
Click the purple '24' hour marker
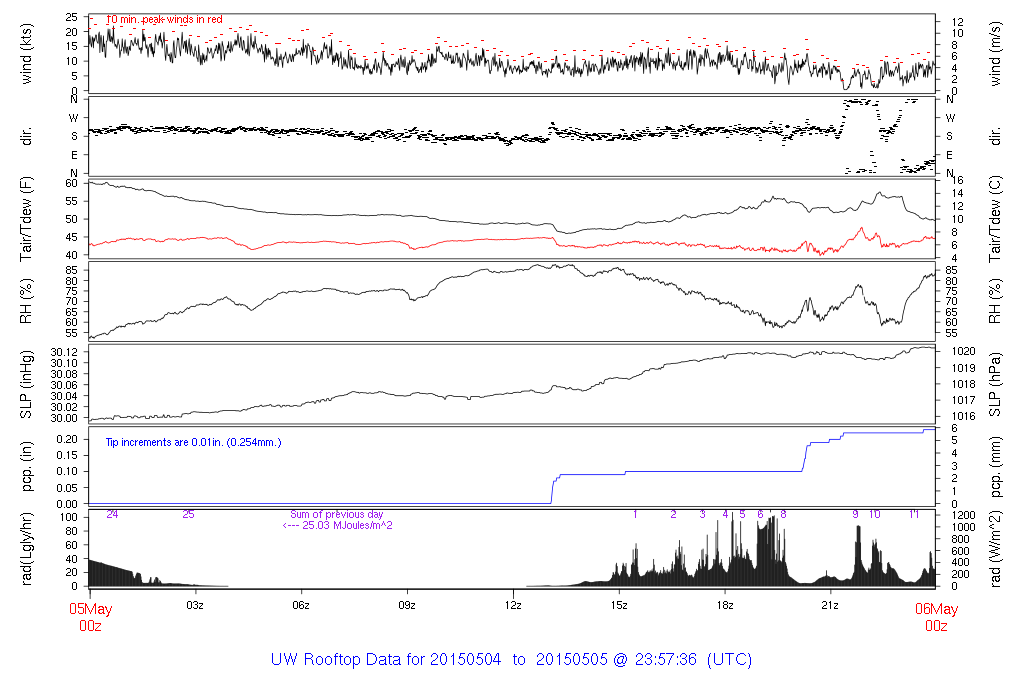(112, 515)
